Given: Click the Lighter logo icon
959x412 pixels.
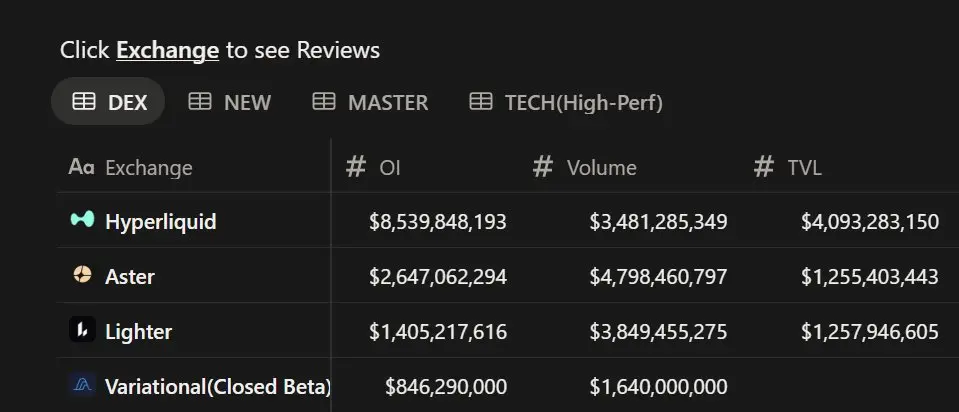Looking at the screenshot, I should tap(82, 330).
